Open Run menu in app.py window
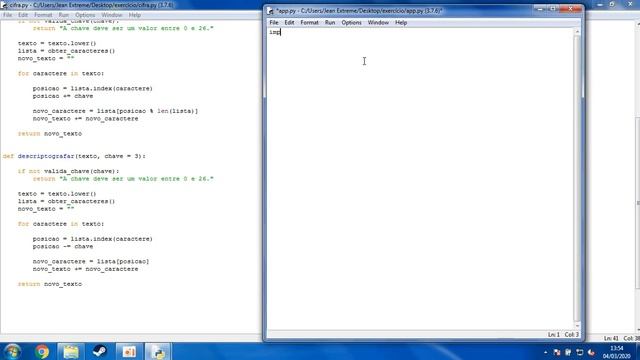640x360 pixels. click(x=330, y=22)
